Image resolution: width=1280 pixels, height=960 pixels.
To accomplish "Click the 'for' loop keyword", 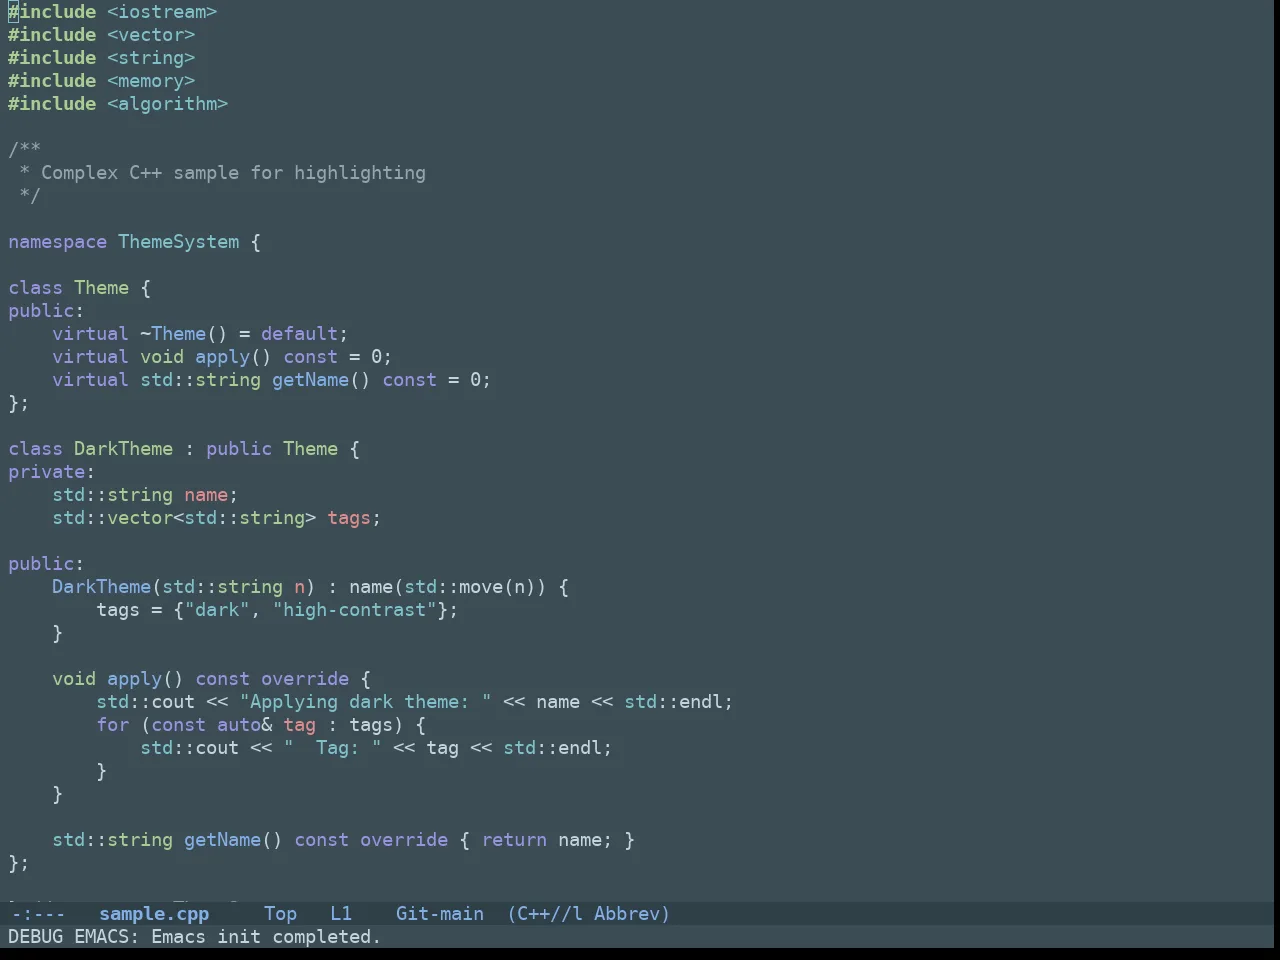I will click(112, 725).
